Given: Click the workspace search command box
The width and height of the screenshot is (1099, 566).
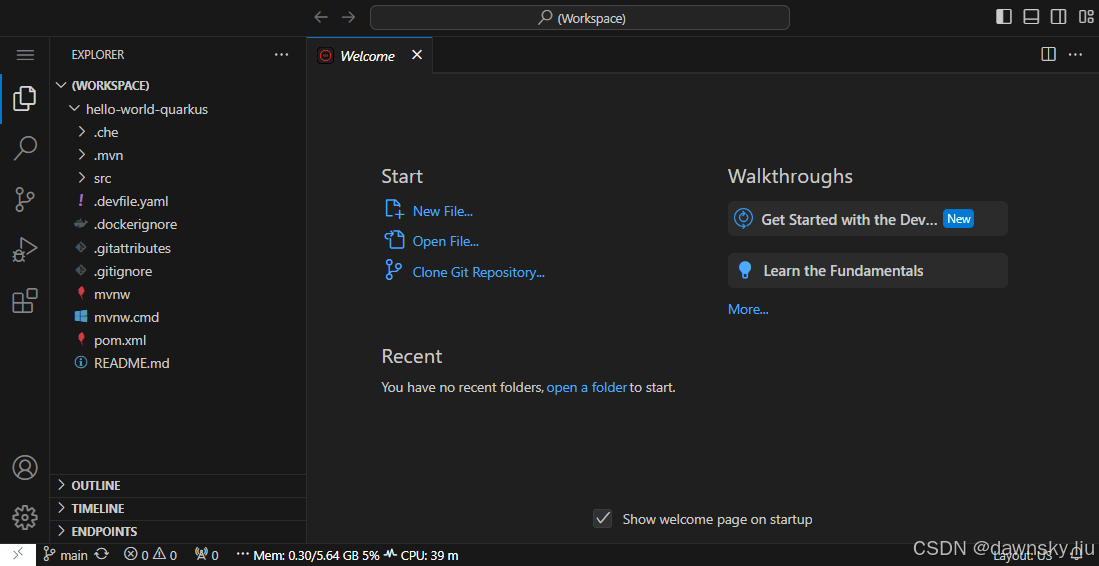Looking at the screenshot, I should tap(580, 18).
